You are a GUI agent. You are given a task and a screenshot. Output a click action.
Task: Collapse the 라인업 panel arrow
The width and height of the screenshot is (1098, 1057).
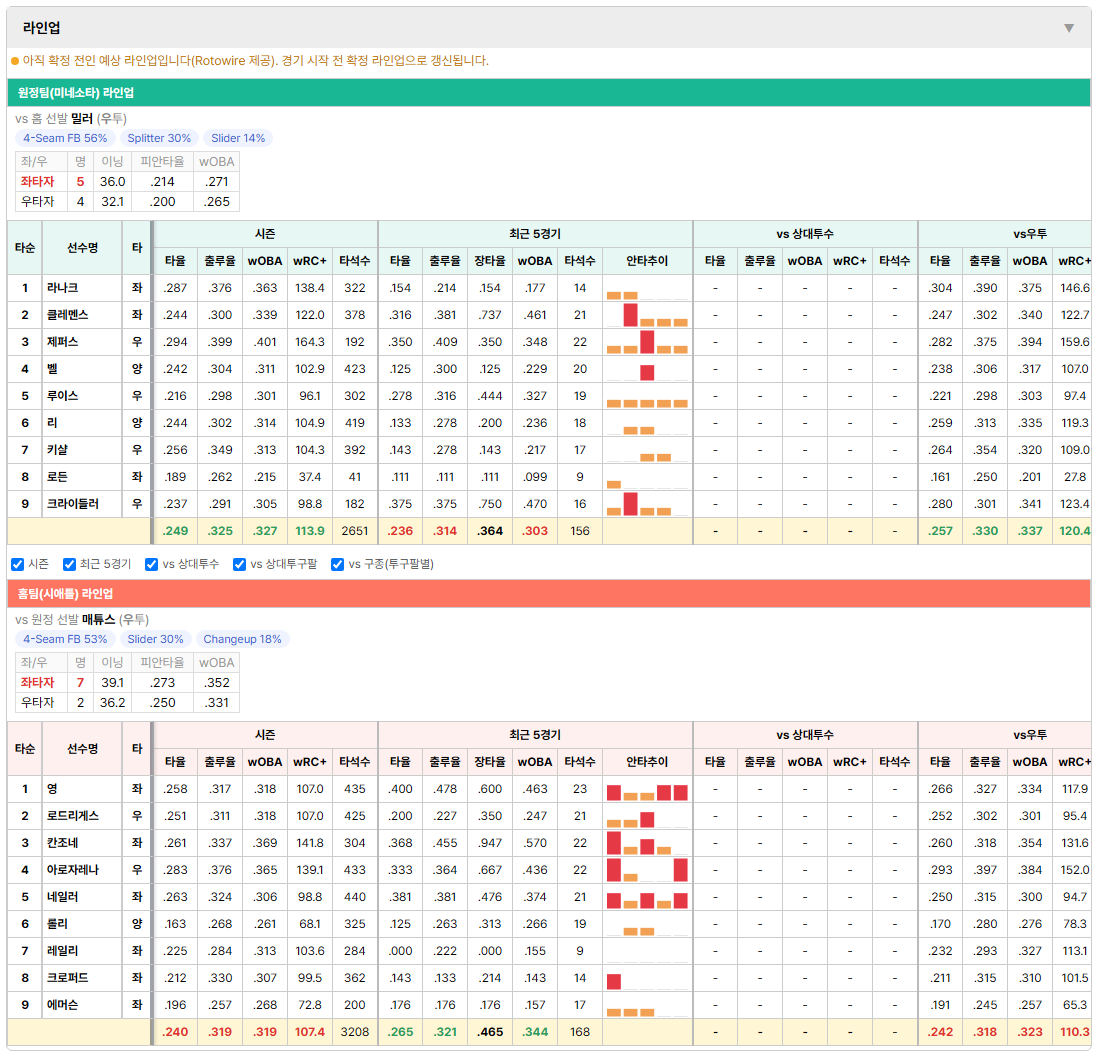(1069, 28)
